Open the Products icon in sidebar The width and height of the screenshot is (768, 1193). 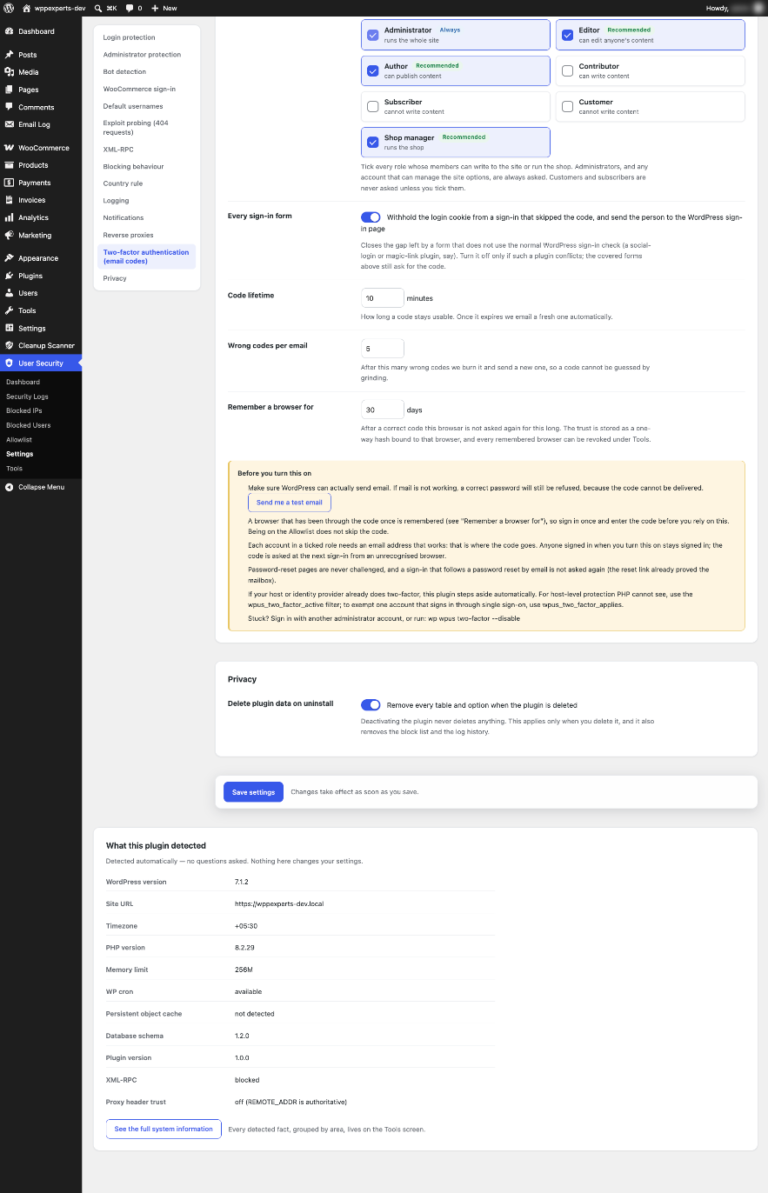pyautogui.click(x=9, y=165)
